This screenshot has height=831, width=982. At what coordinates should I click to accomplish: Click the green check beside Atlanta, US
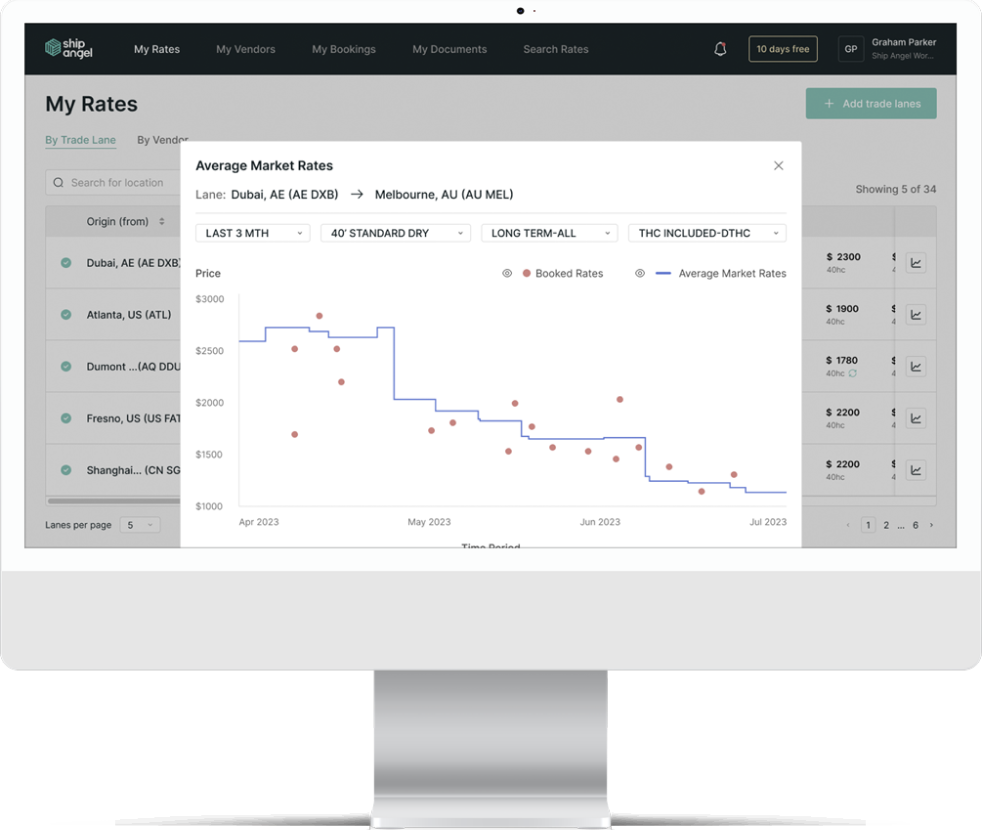[x=66, y=315]
